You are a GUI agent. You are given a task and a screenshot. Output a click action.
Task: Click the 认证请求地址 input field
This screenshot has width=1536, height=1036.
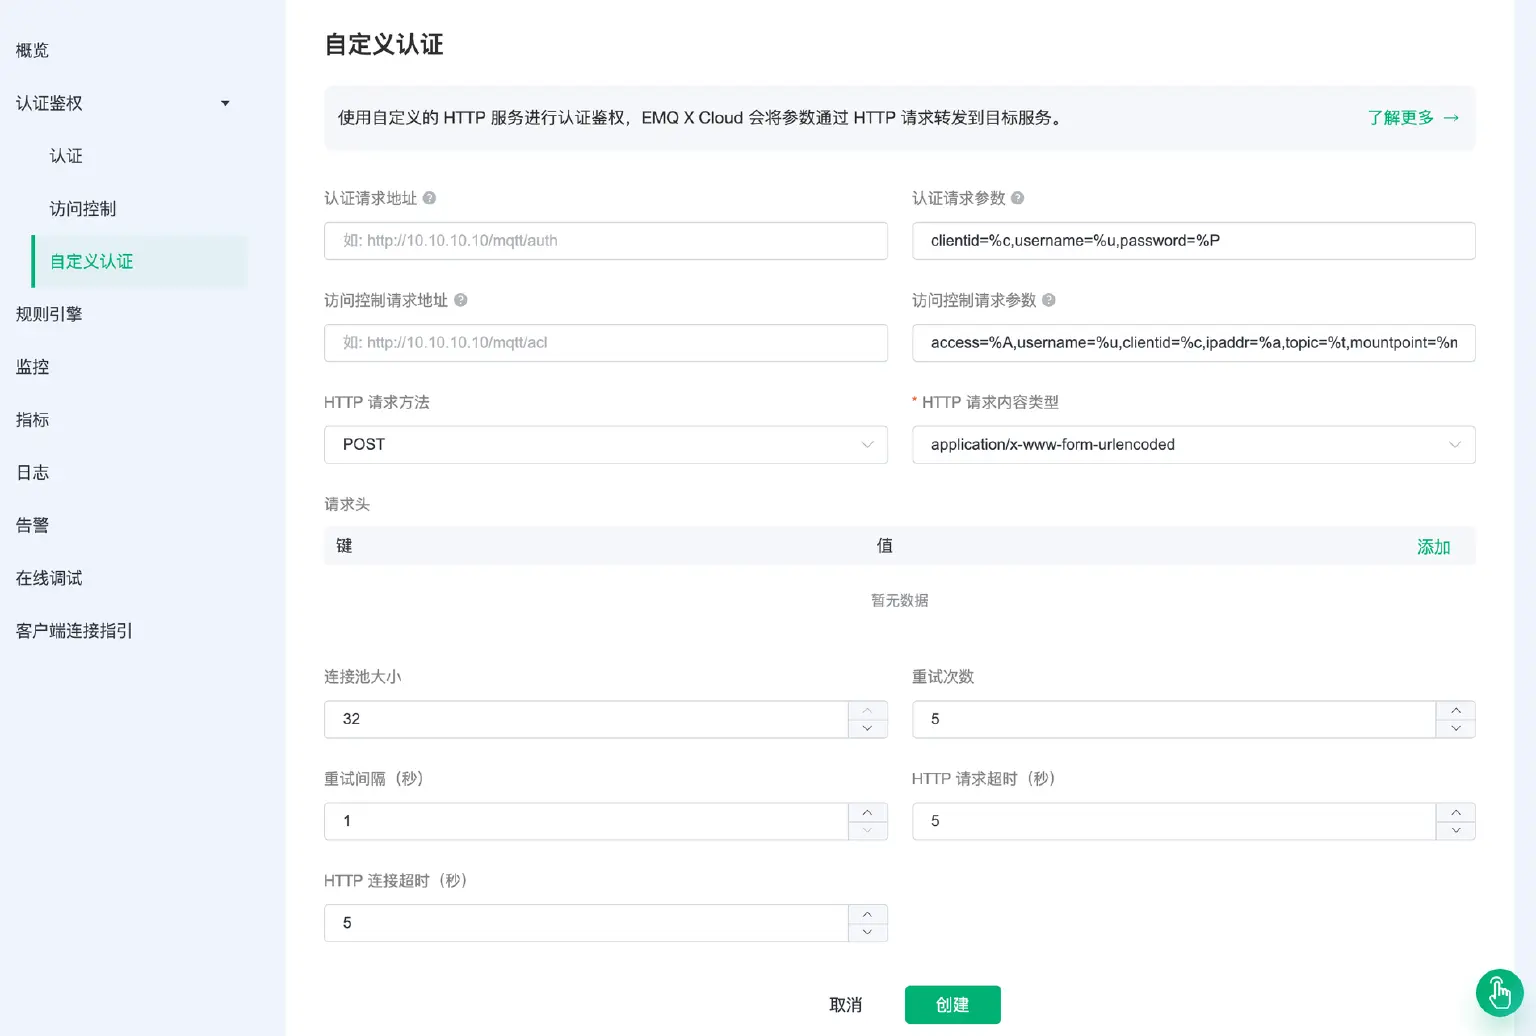[x=605, y=240]
